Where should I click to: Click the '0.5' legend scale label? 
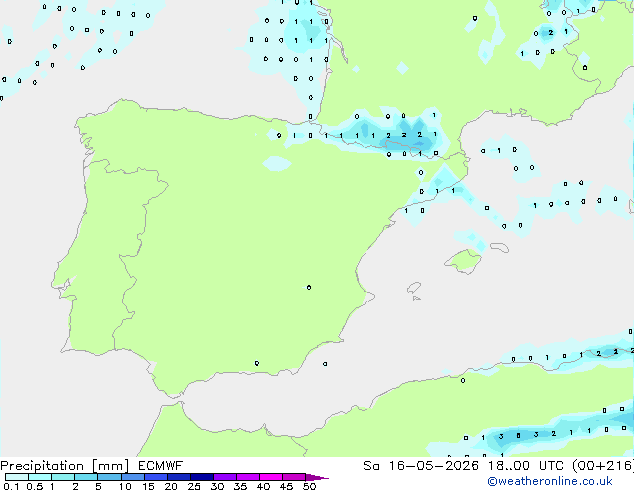[x=35, y=486]
